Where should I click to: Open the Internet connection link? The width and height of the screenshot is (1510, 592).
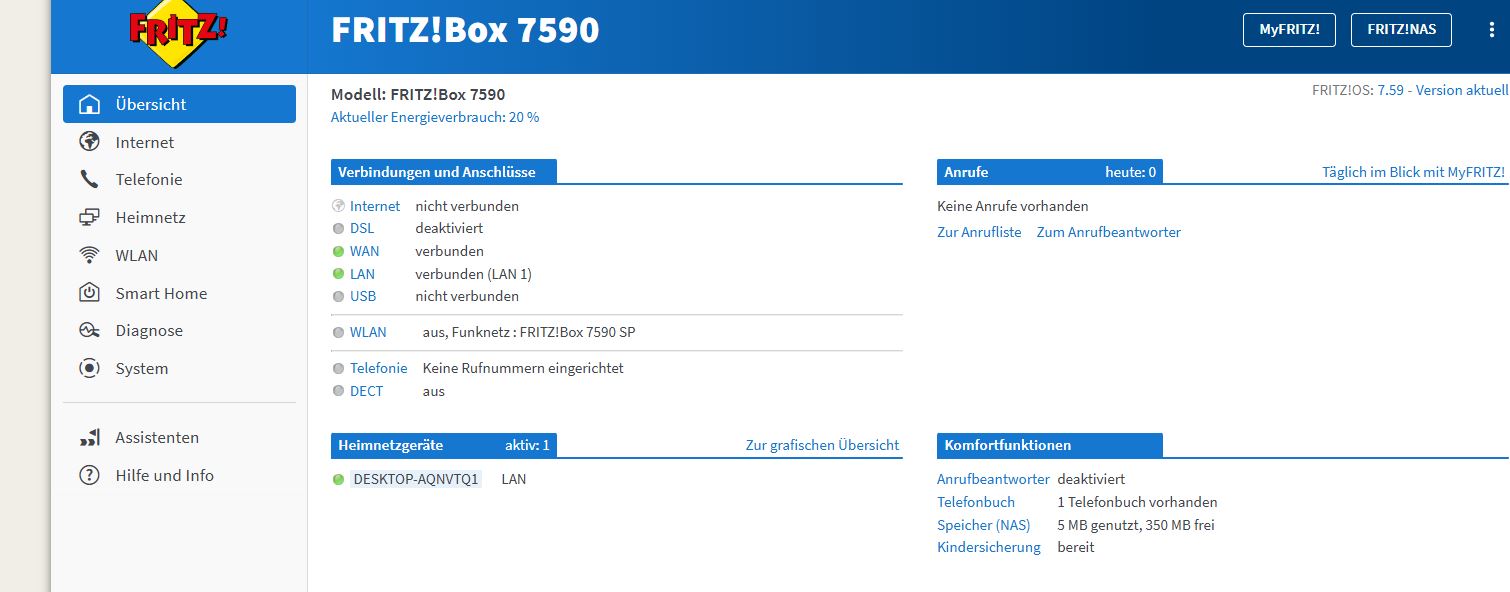(x=375, y=206)
